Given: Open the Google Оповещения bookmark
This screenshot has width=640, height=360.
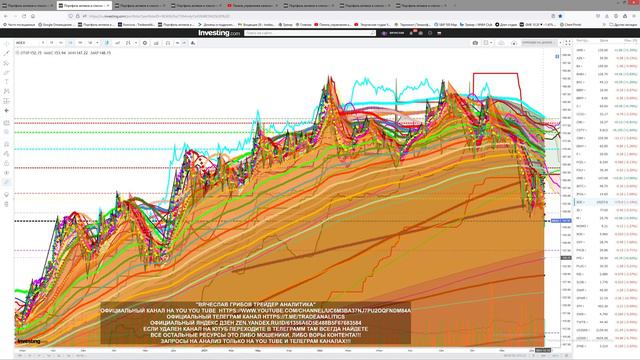Looking at the screenshot, I should click(x=56, y=24).
